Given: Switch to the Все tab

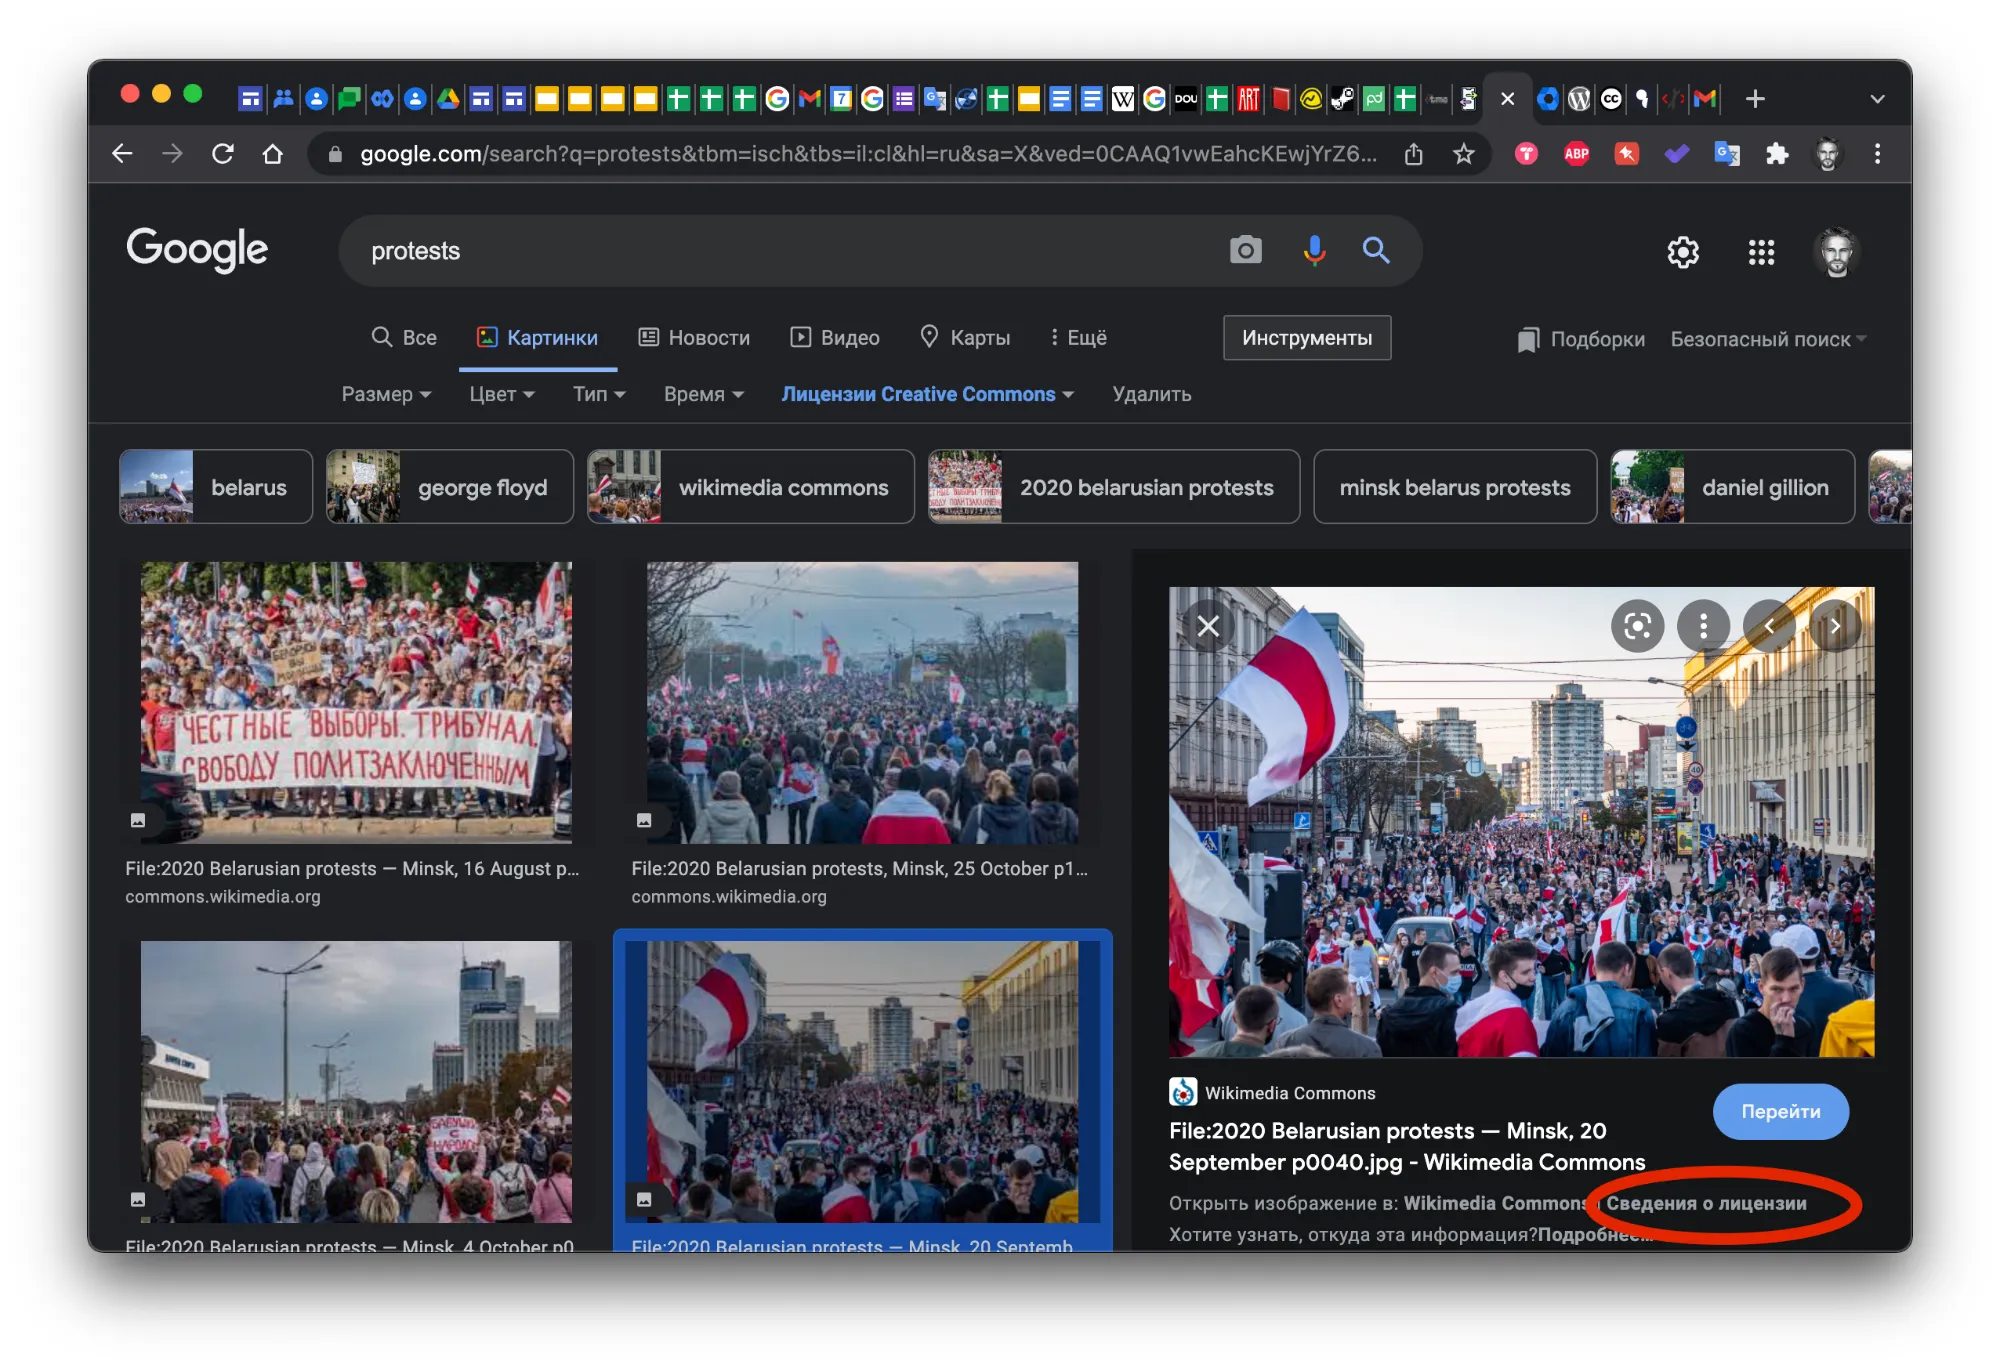Looking at the screenshot, I should pos(404,338).
